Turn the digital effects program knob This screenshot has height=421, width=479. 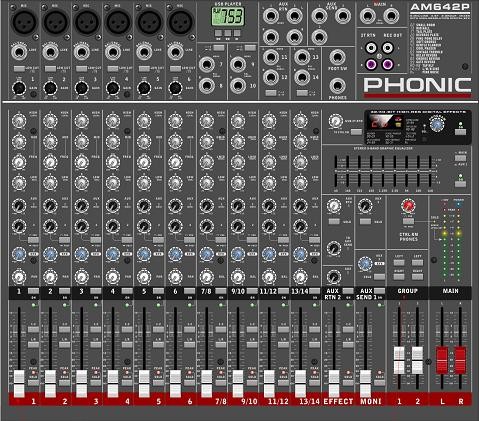click(x=437, y=125)
